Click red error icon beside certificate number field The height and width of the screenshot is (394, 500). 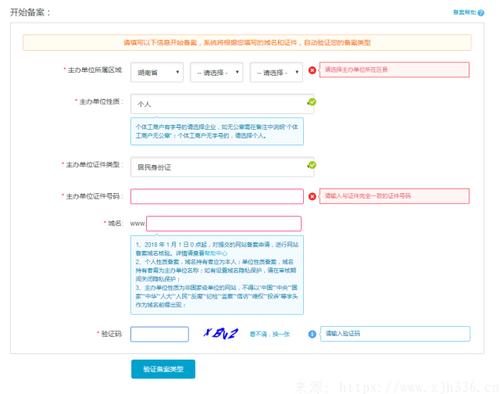(x=312, y=196)
